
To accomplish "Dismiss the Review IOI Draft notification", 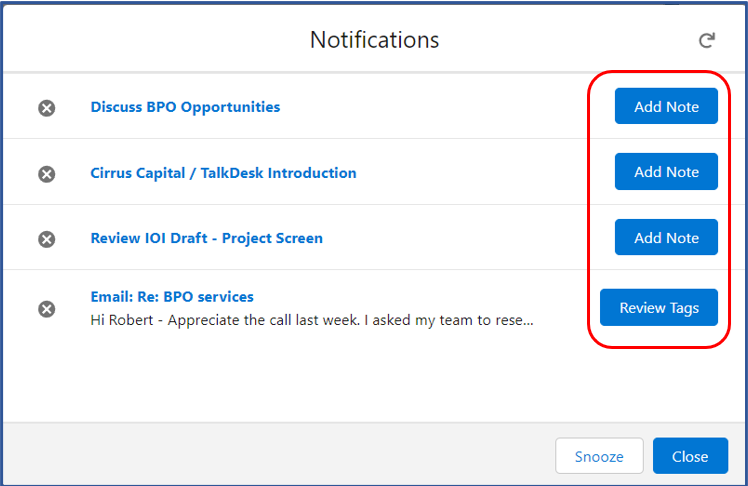I will (47, 239).
